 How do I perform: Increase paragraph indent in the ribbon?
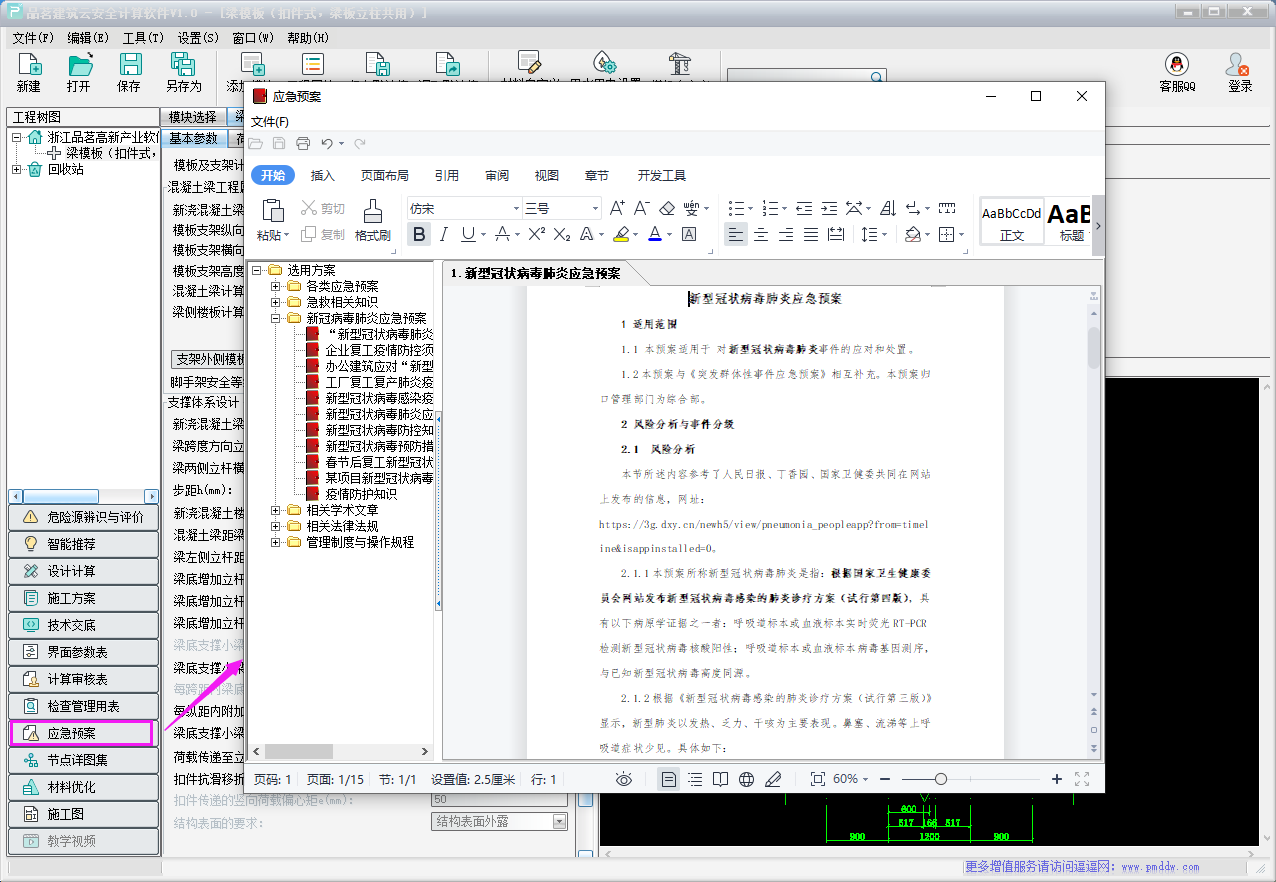click(x=829, y=208)
